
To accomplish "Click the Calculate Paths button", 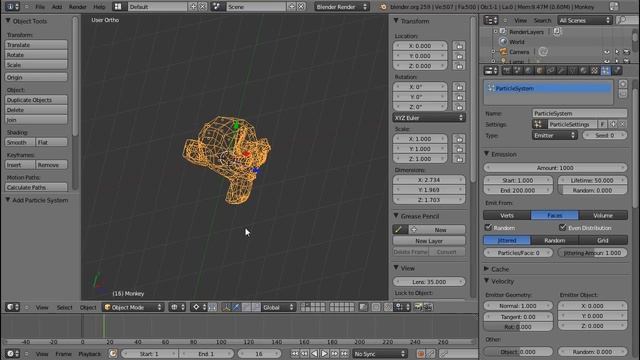I will [36, 187].
